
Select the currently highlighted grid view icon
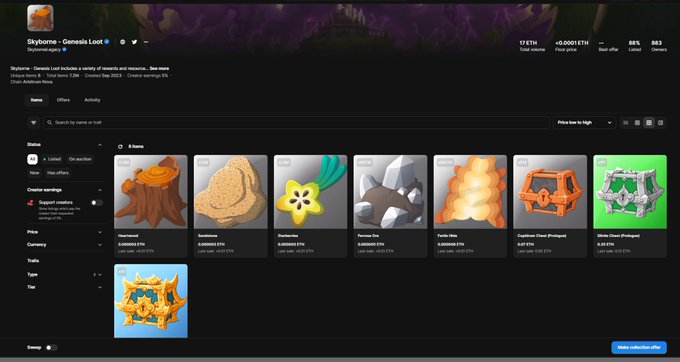tap(649, 123)
